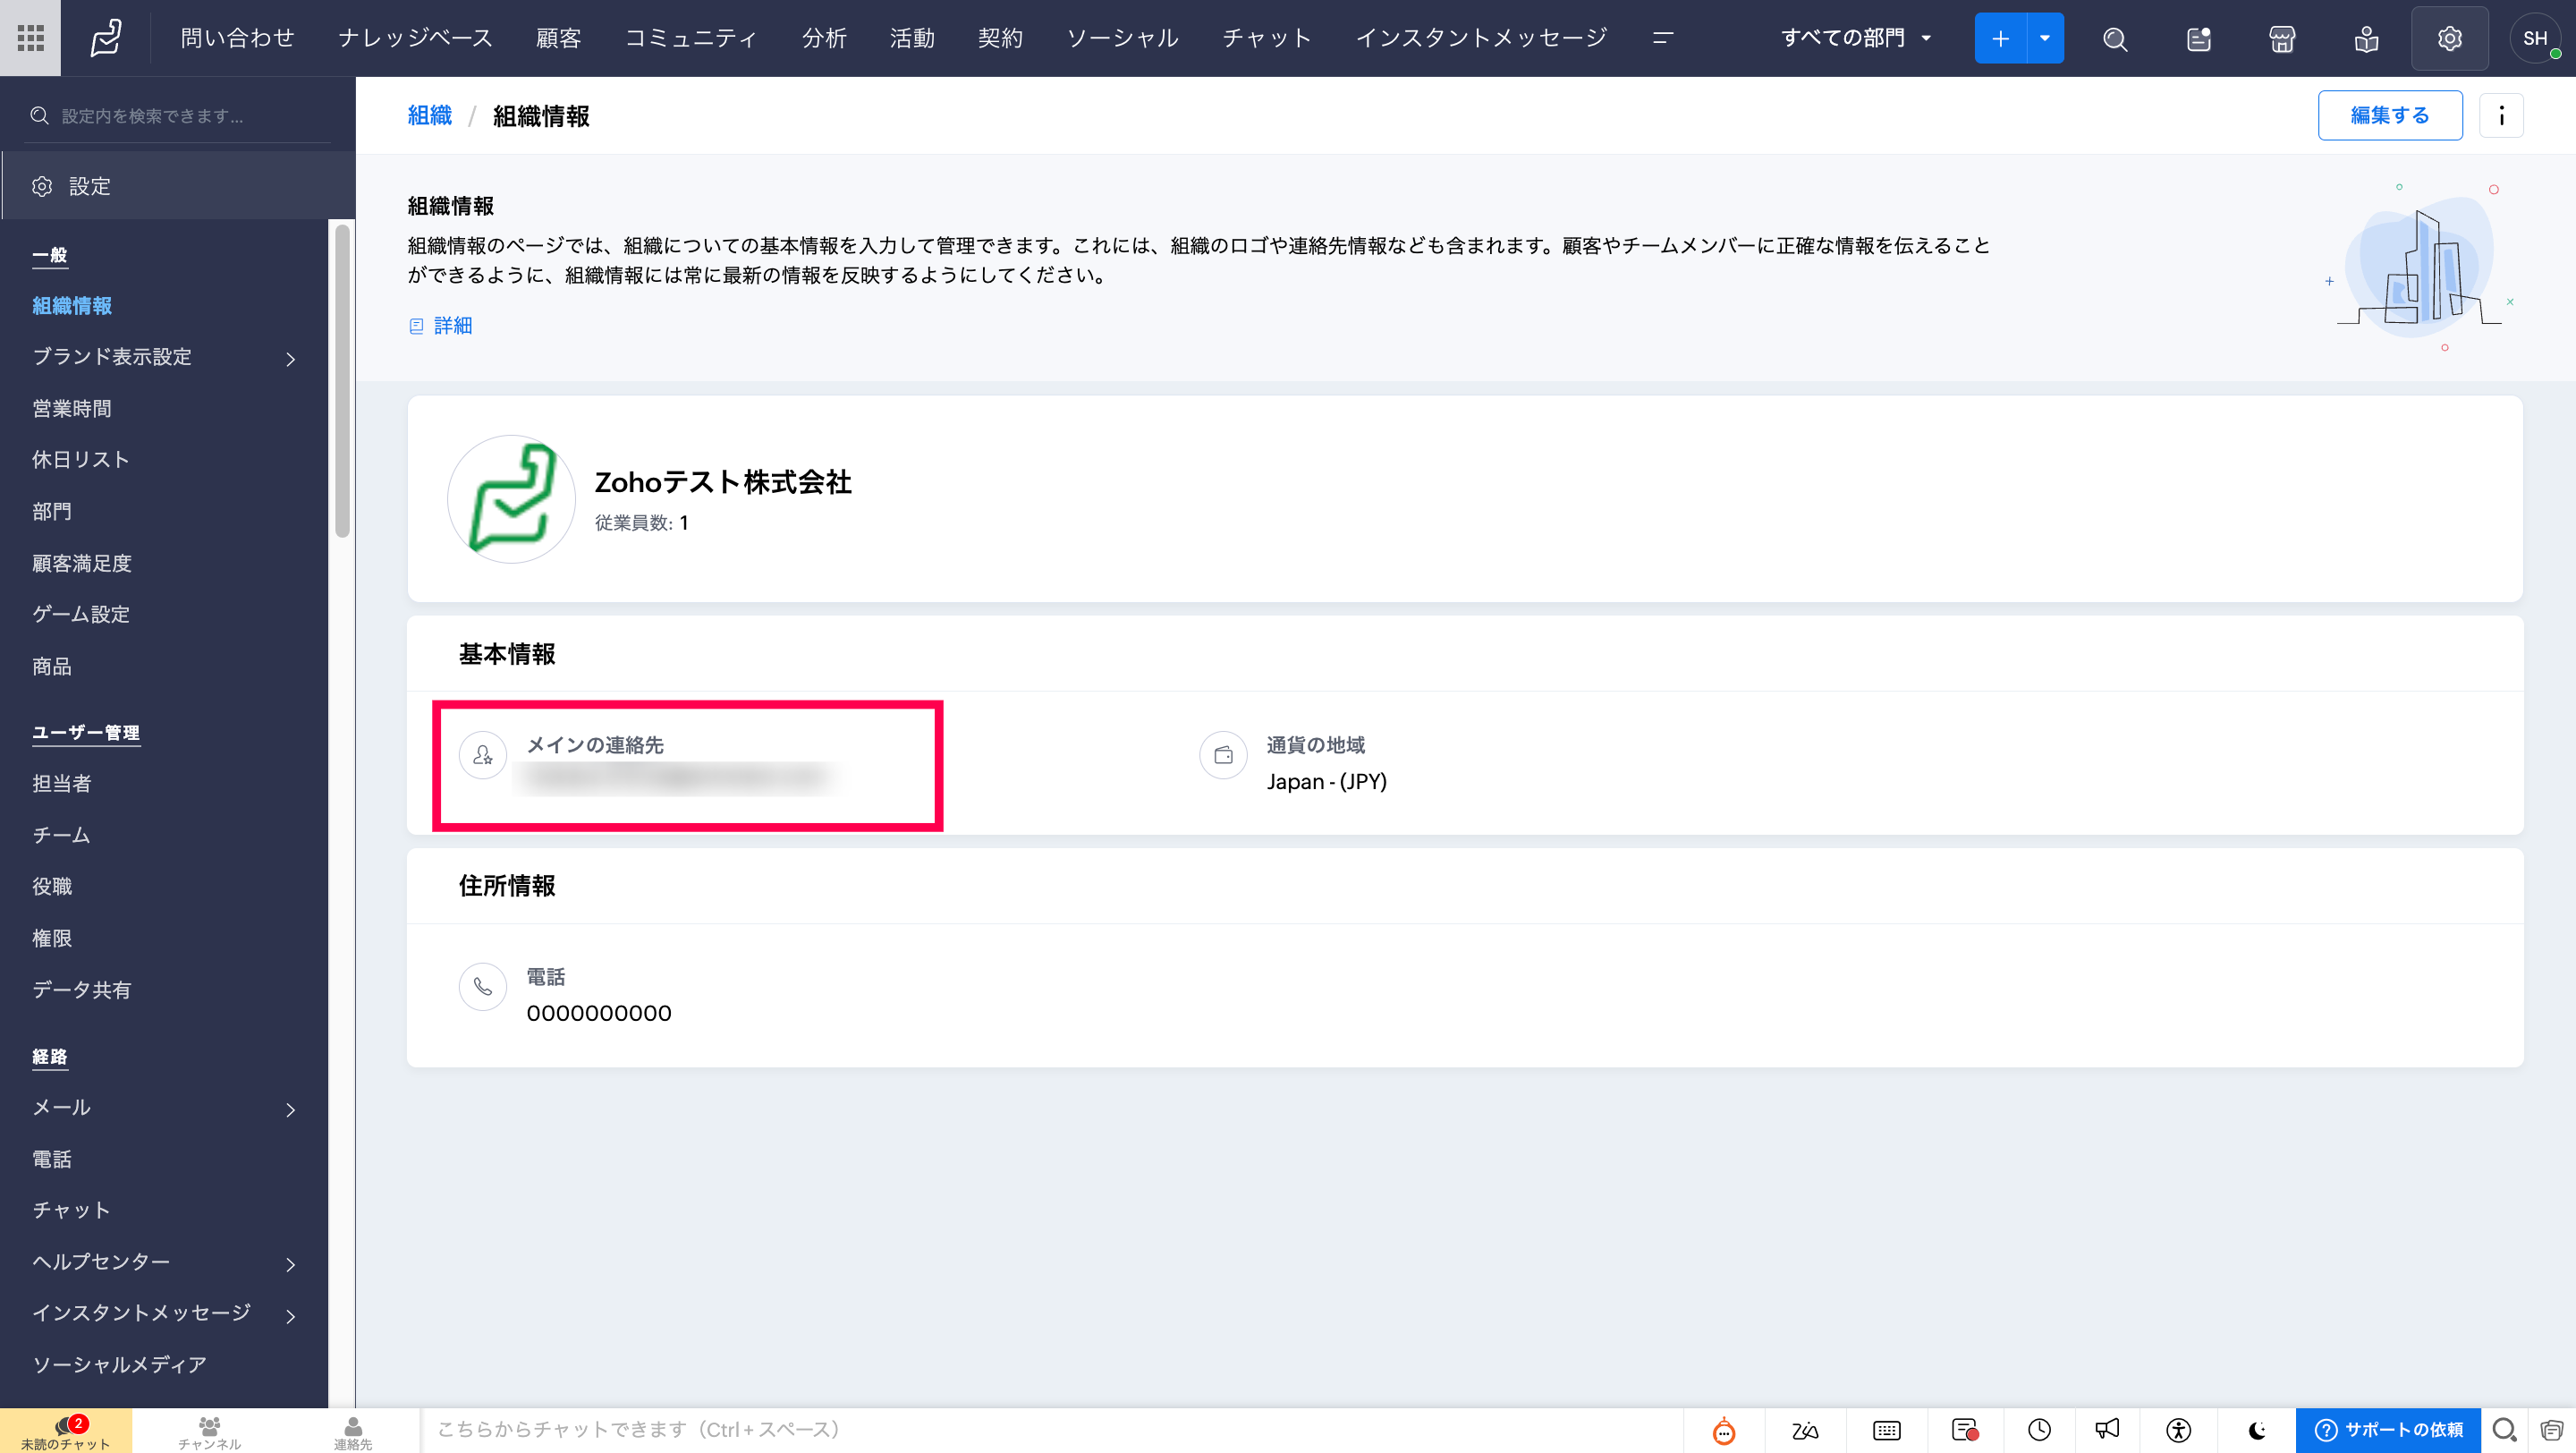
Task: Open the 問い合わせ tab
Action: (237, 38)
